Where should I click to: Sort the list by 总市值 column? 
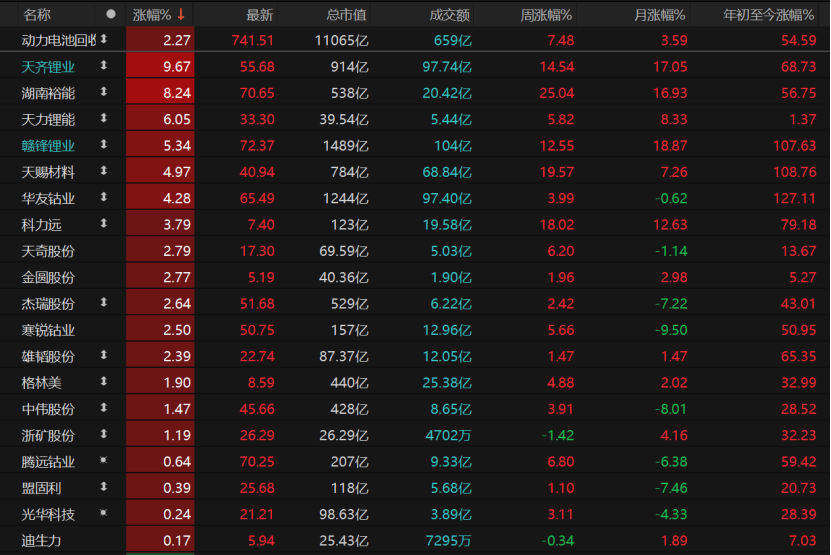pos(346,14)
